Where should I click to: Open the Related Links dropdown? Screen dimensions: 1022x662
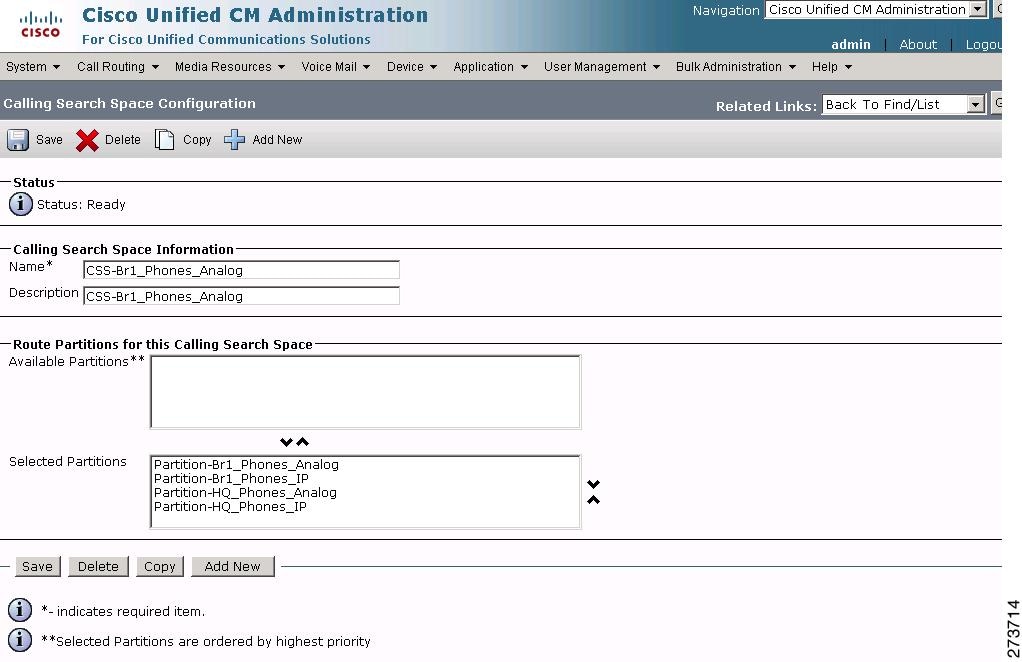pyautogui.click(x=903, y=104)
